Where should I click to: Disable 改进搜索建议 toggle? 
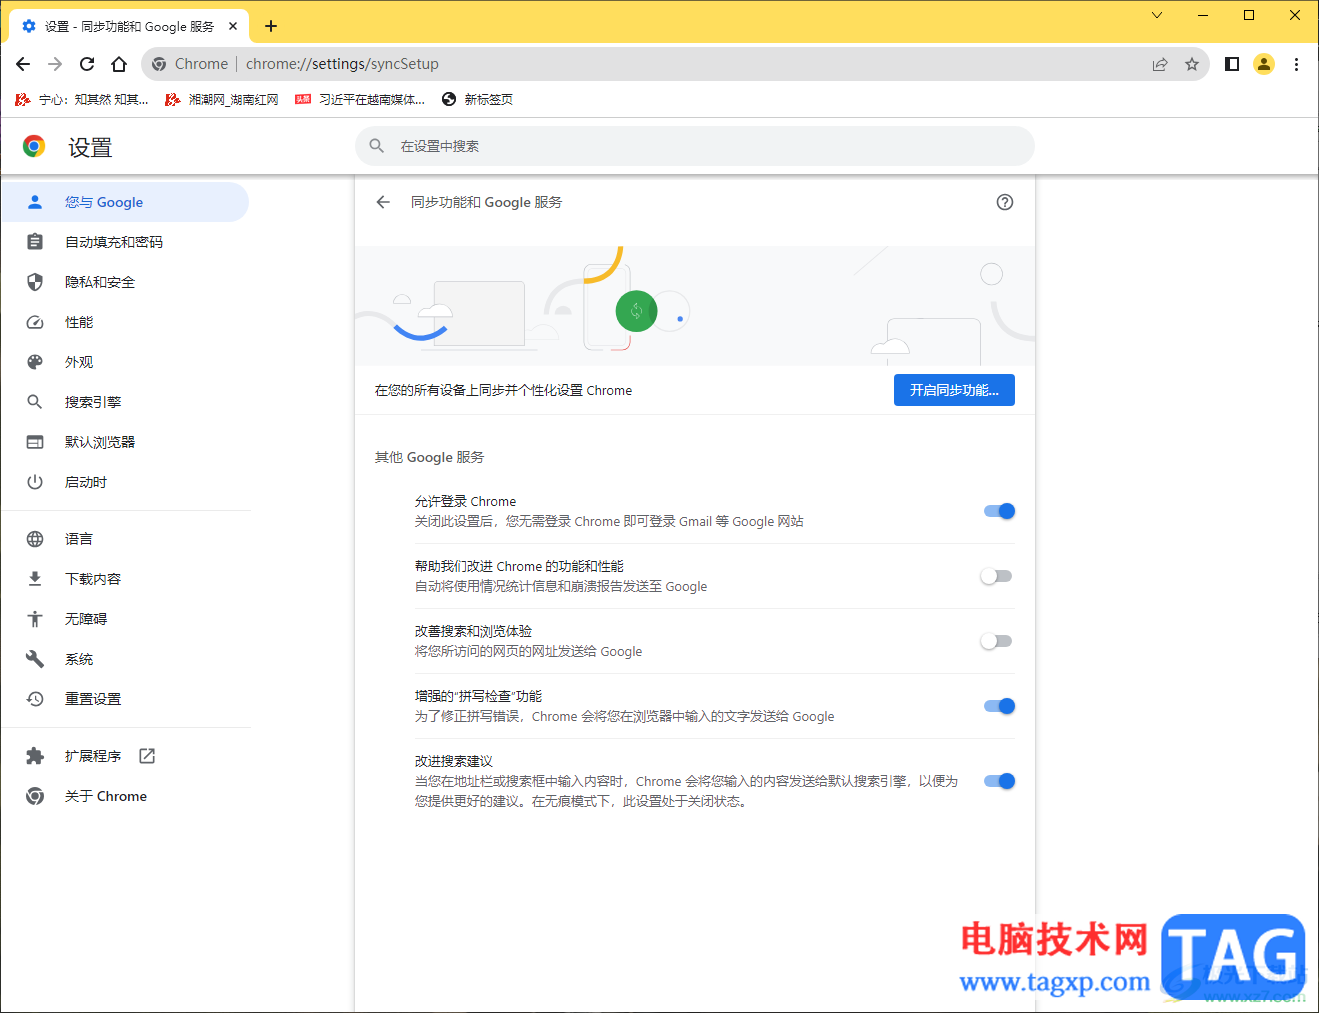(999, 781)
